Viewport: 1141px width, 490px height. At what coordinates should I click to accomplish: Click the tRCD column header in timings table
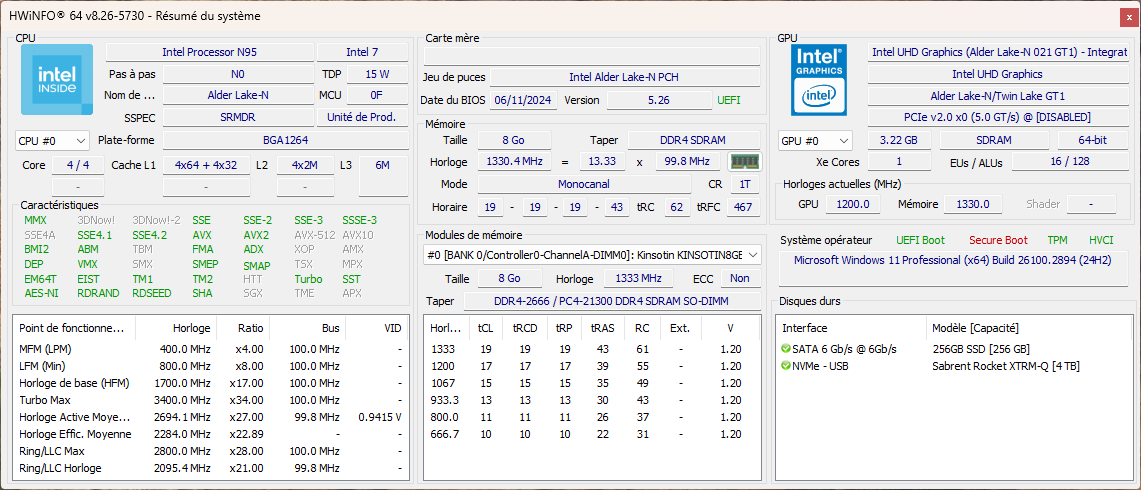point(525,328)
